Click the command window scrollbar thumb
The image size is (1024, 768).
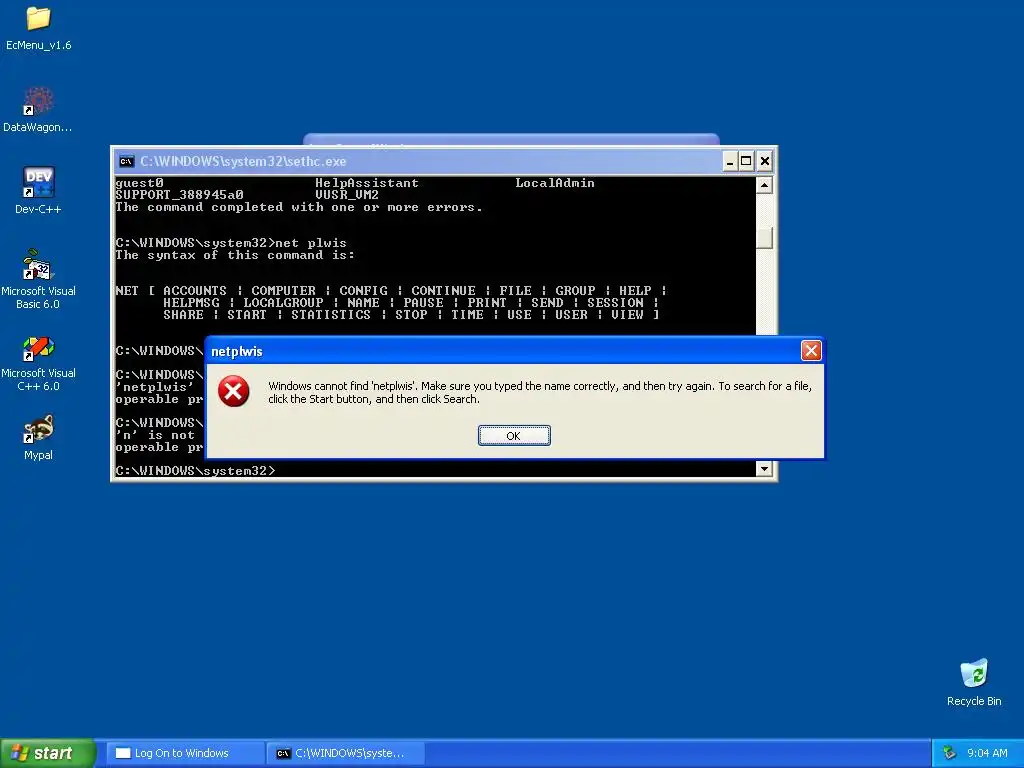(x=764, y=238)
